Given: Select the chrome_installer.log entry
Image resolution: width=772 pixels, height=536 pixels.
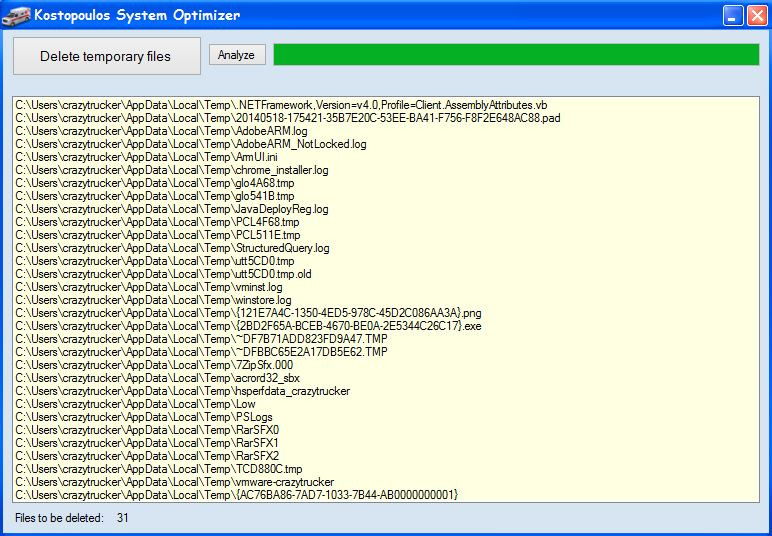Looking at the screenshot, I should point(171,170).
